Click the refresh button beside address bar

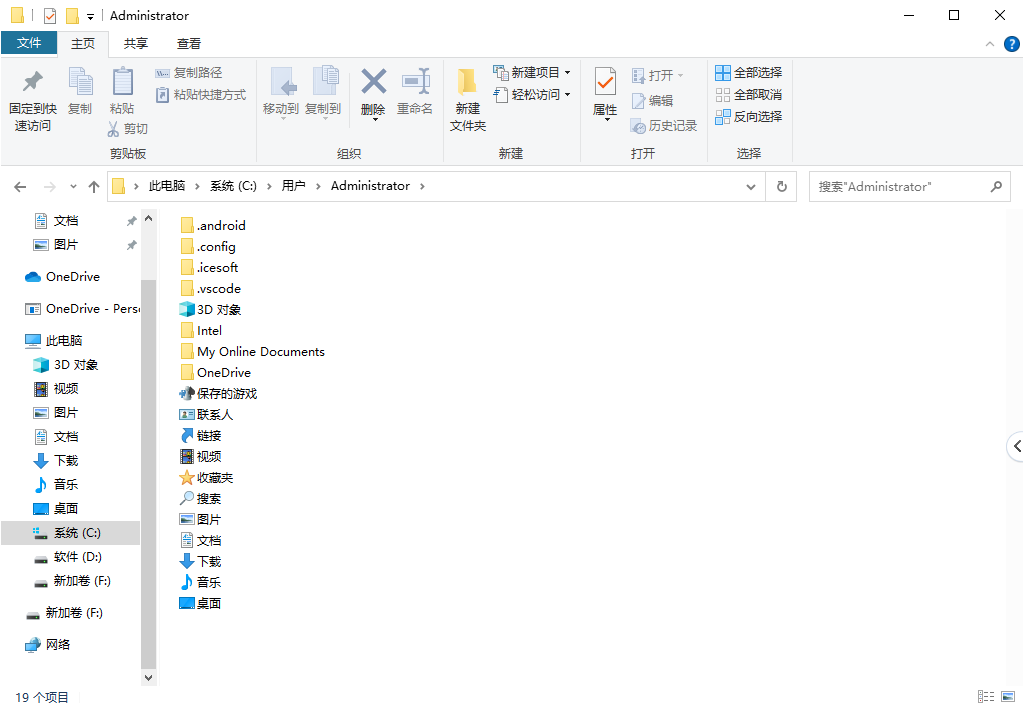pos(781,186)
